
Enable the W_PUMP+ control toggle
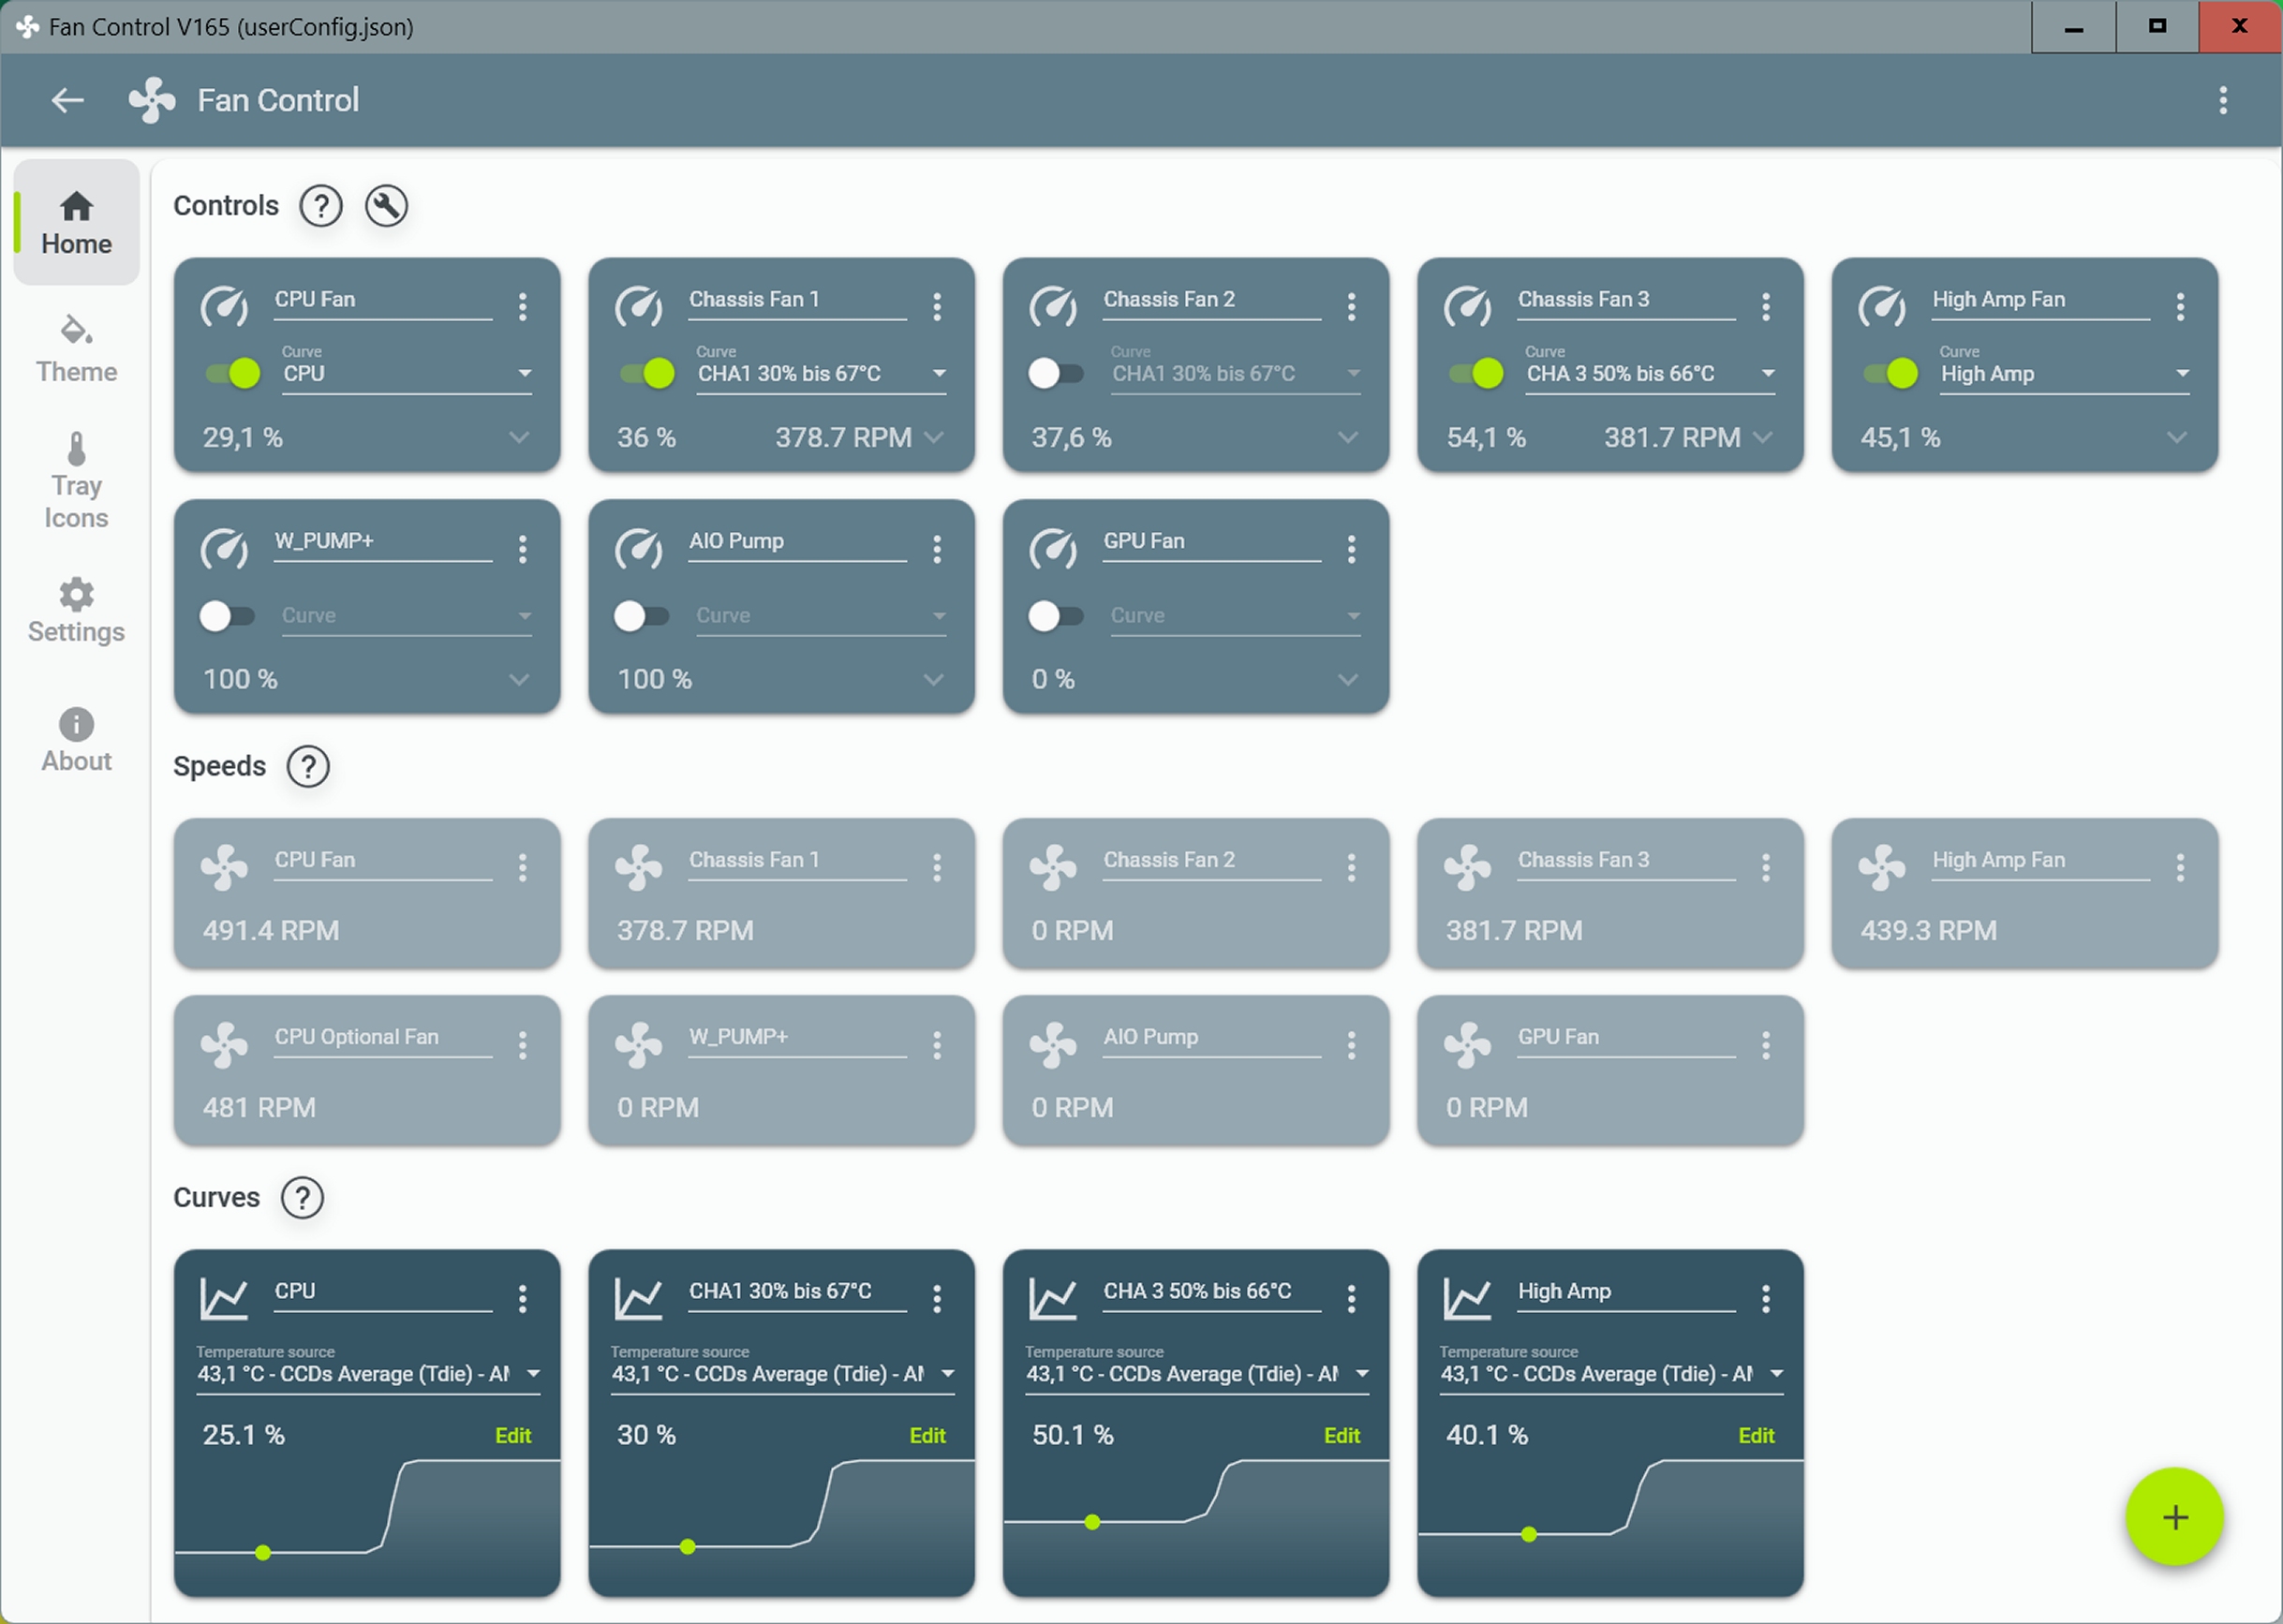tap(227, 616)
